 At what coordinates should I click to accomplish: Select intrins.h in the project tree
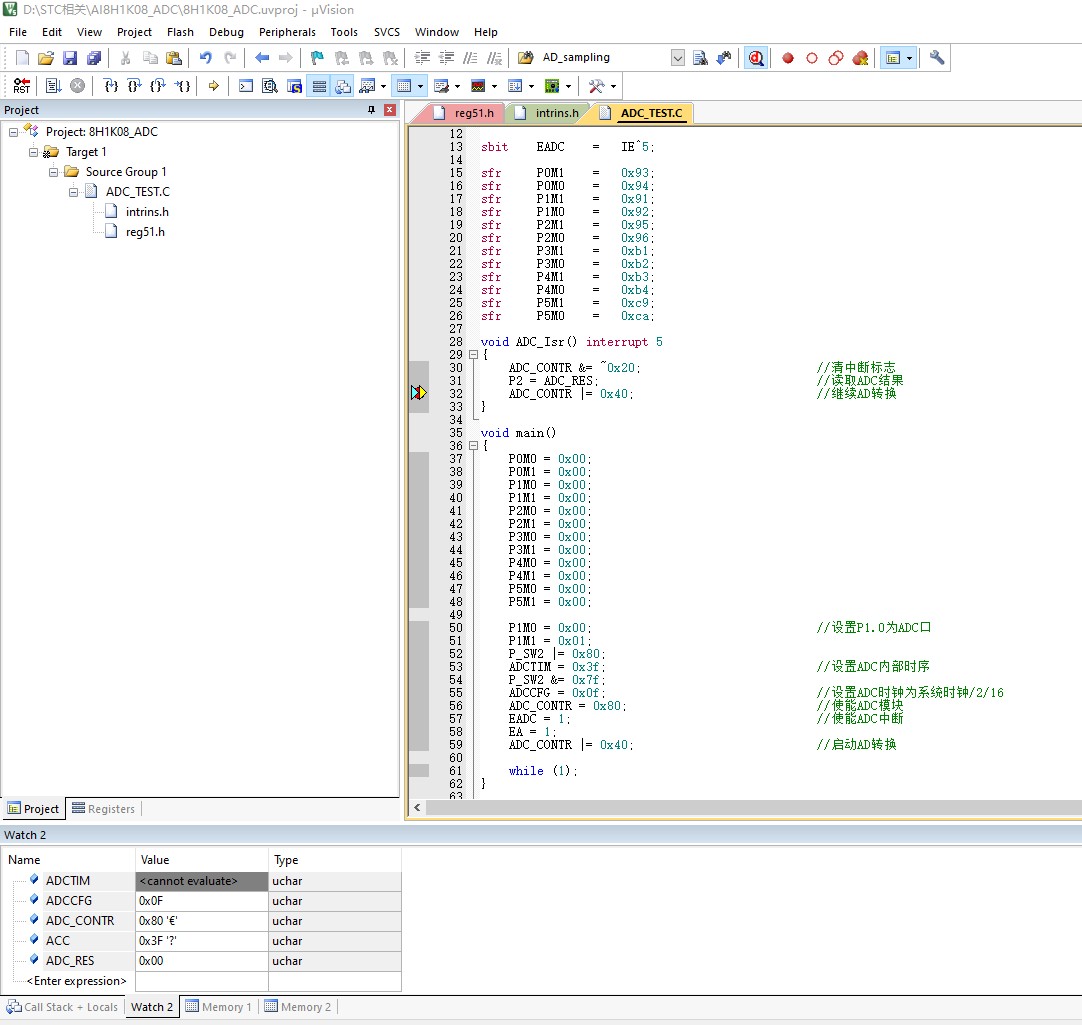click(x=147, y=212)
